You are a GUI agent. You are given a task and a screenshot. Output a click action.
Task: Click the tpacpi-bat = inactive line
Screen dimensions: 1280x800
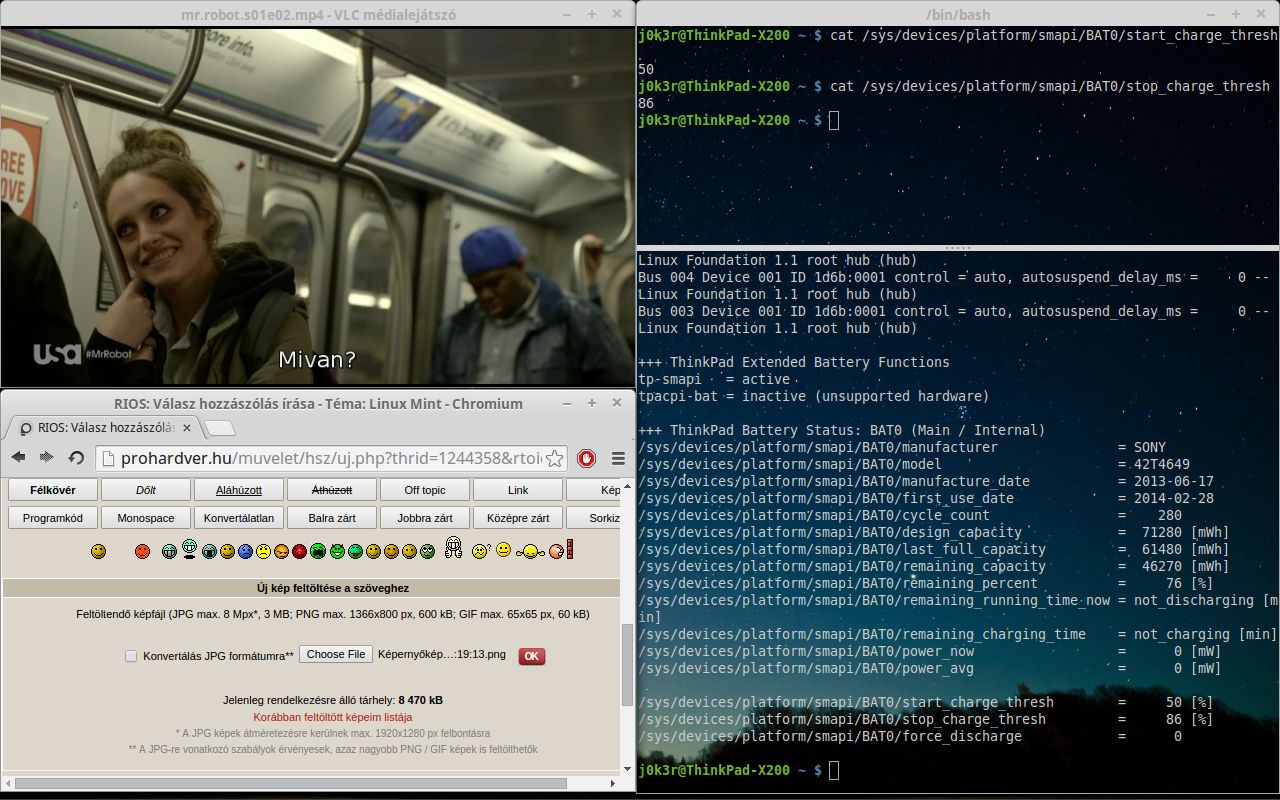click(x=814, y=396)
